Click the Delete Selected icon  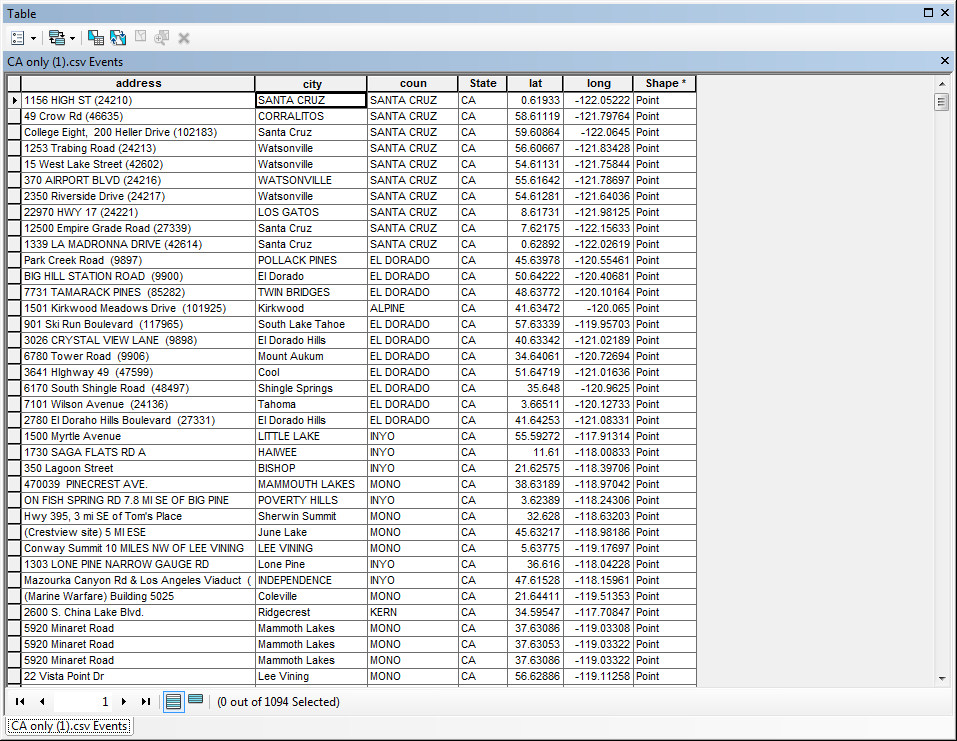tap(184, 38)
